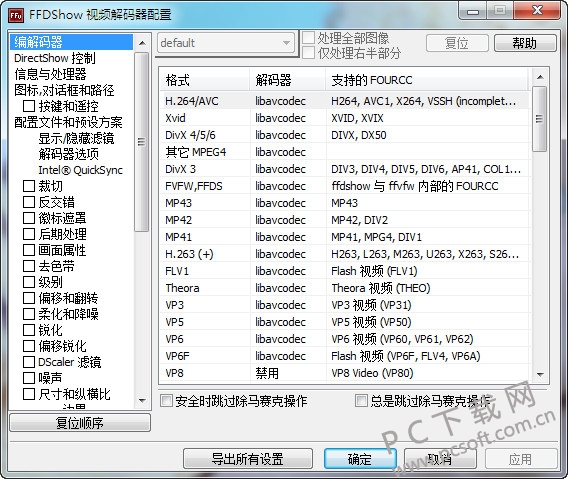The width and height of the screenshot is (568, 479).
Task: Click the 确定 button
Action: point(360,459)
